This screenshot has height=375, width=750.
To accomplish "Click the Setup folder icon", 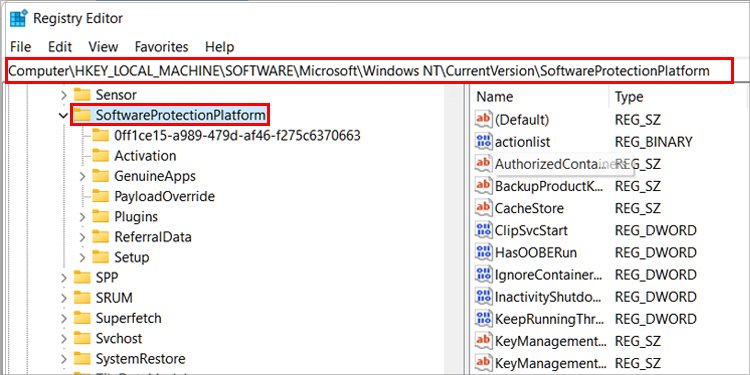I will coord(100,257).
